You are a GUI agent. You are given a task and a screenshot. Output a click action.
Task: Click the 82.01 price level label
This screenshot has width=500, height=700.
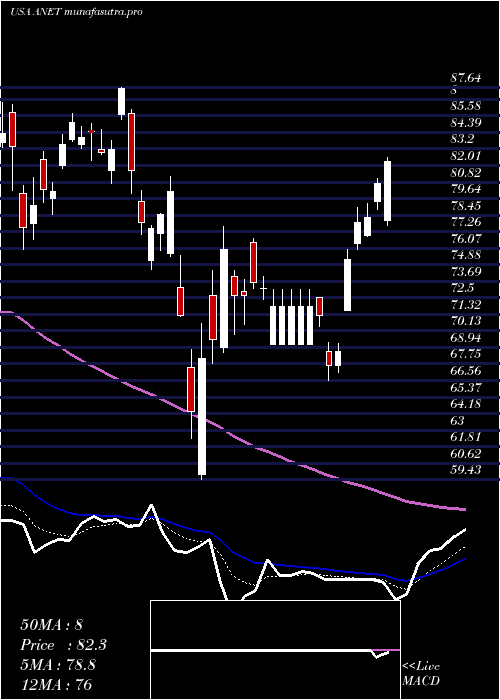466,156
